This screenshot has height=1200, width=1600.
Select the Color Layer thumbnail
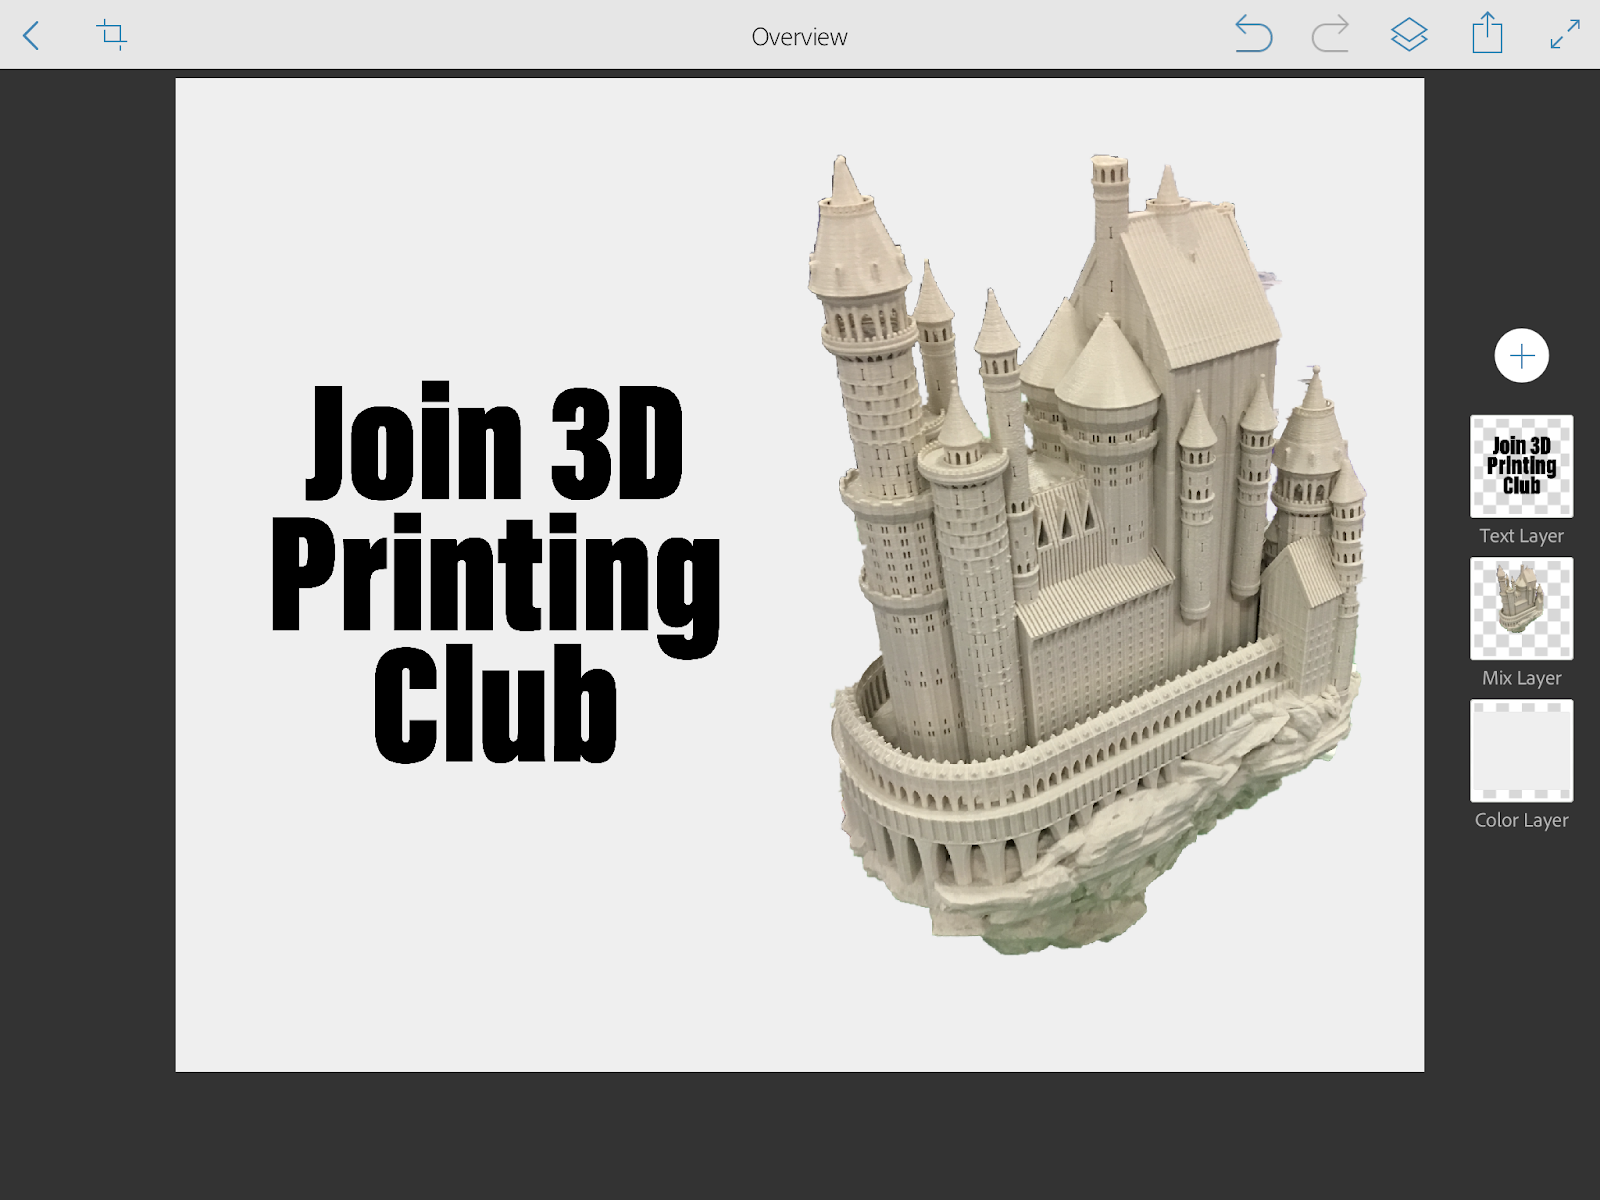(1522, 750)
